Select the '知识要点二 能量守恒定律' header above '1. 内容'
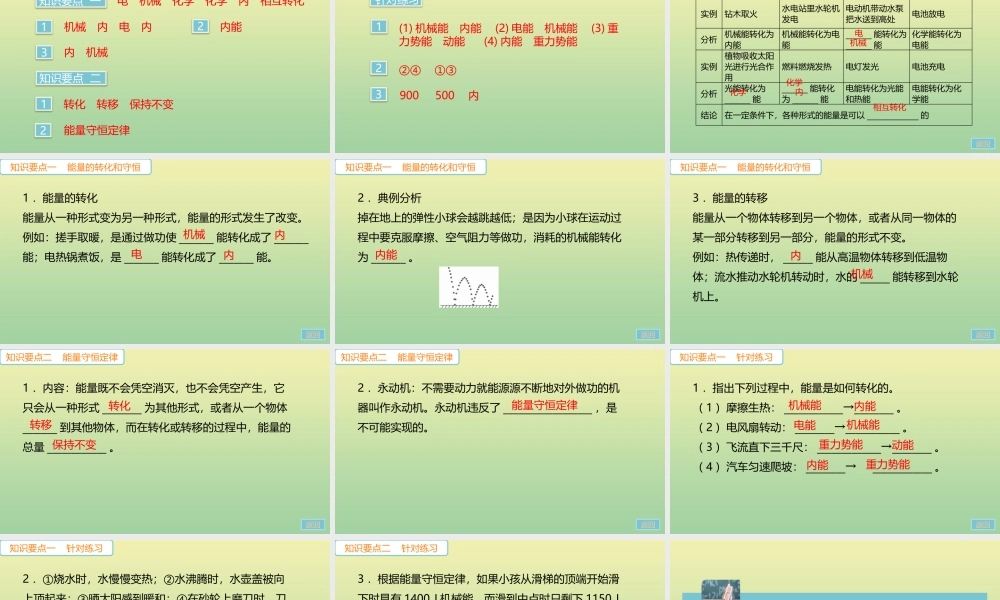The width and height of the screenshot is (1000, 600). [x=62, y=357]
